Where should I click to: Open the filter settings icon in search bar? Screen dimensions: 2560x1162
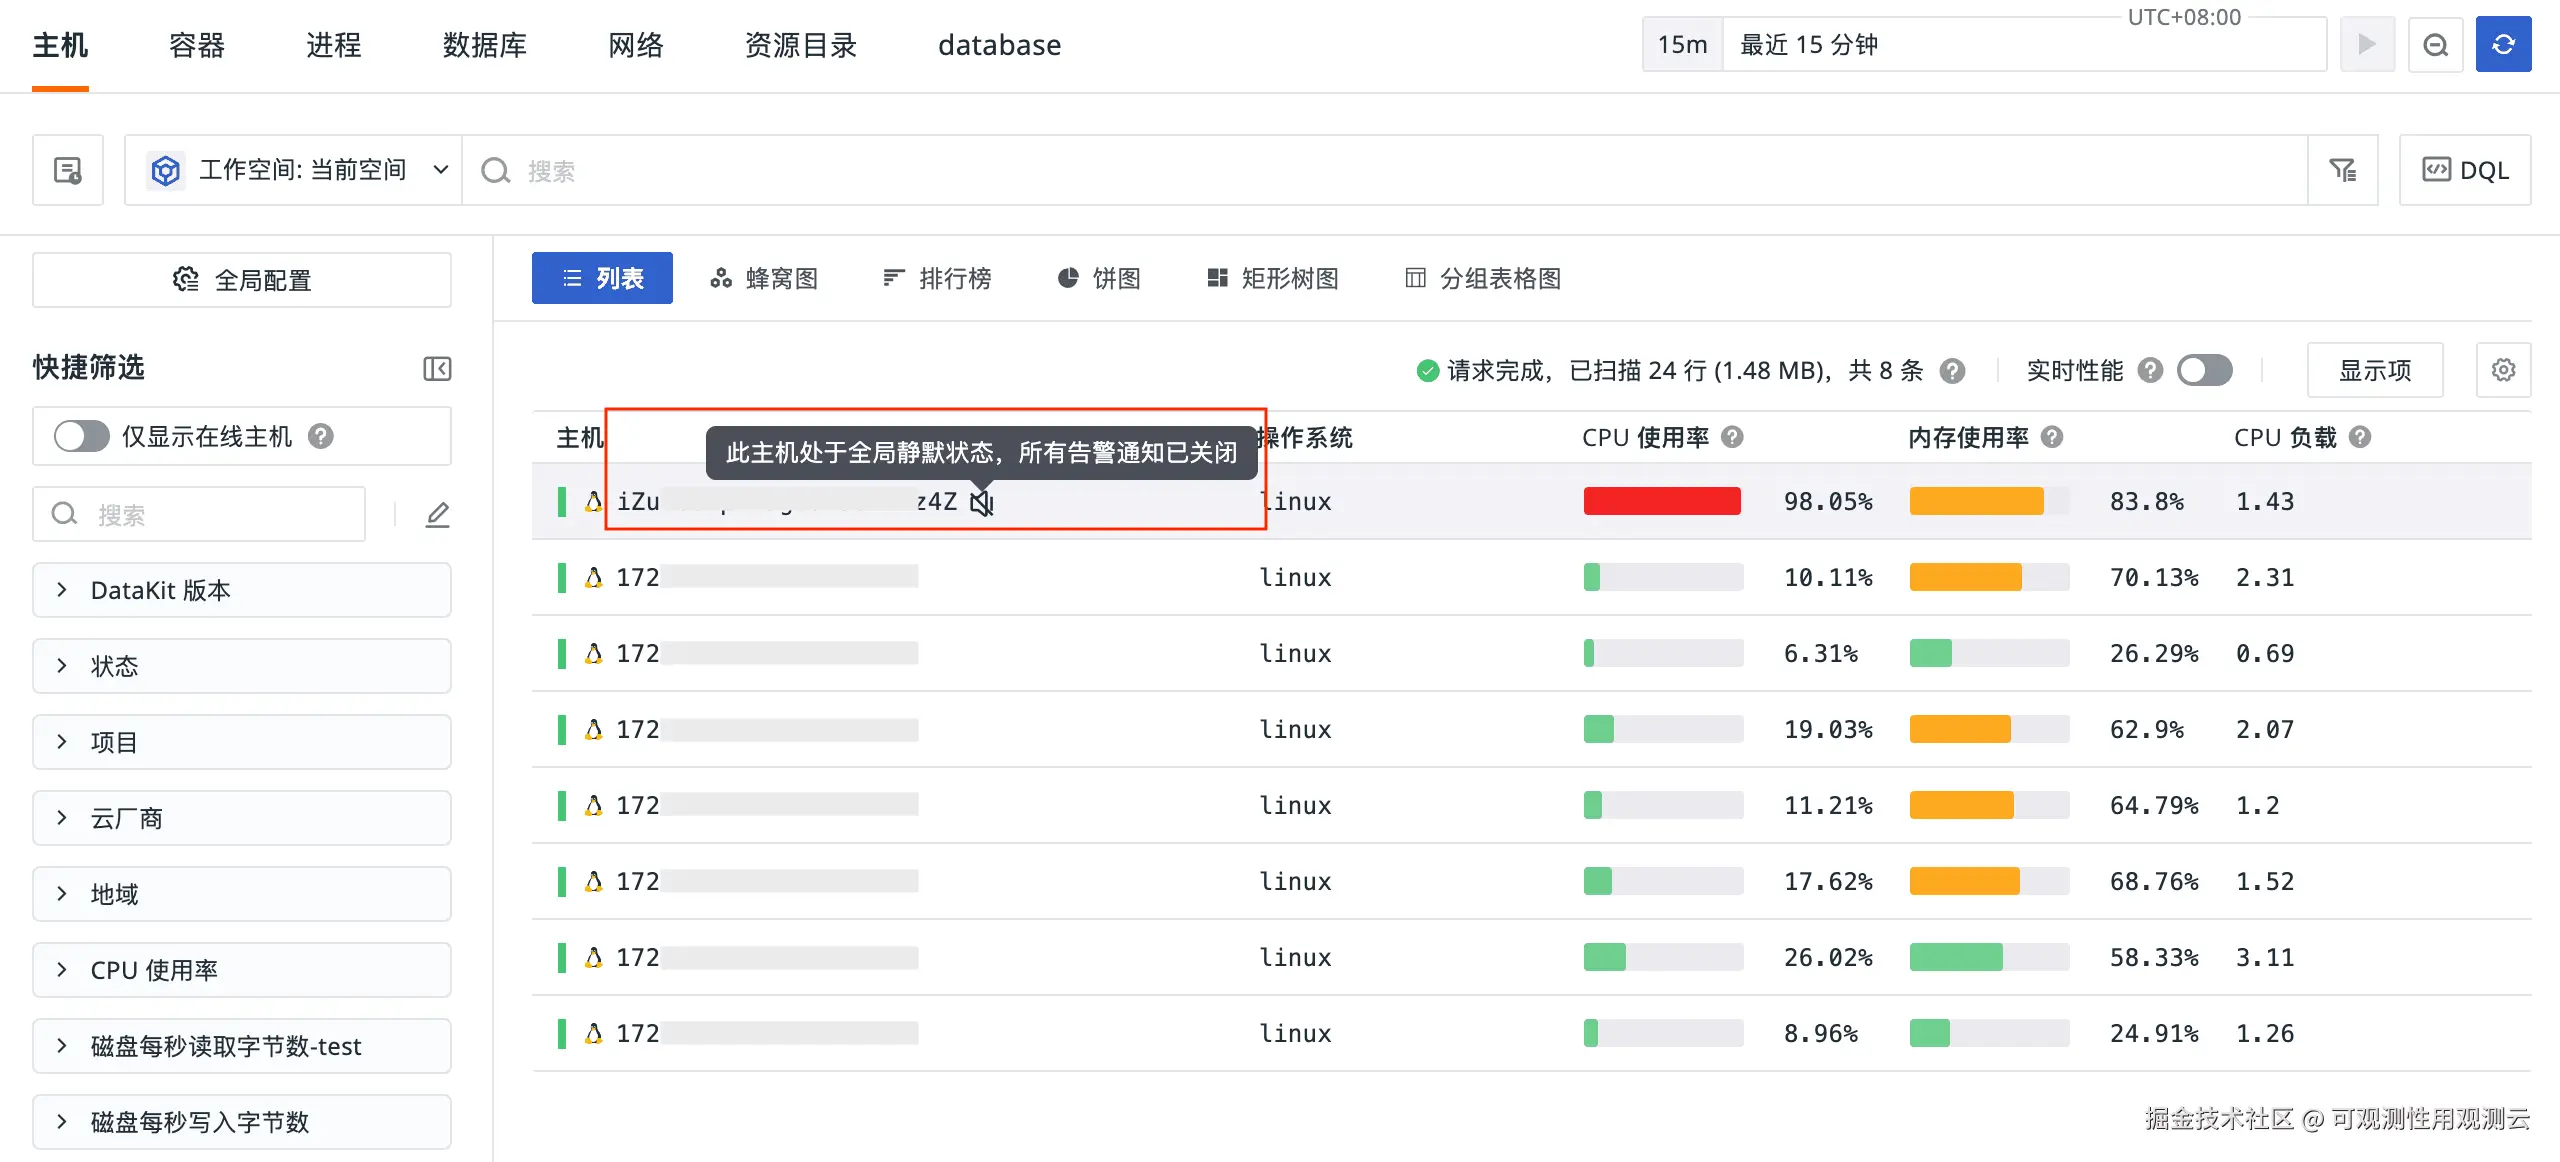(x=2342, y=171)
